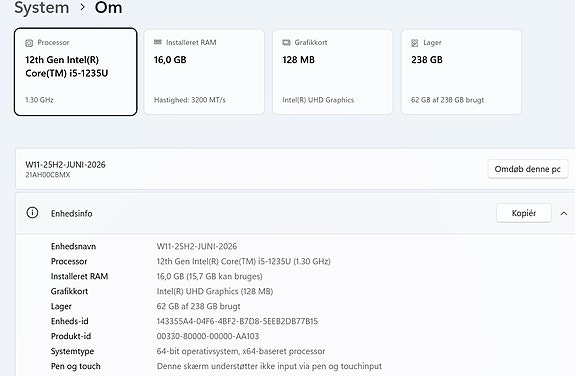
Task: Click the Installeret RAM row label
Action: [x=80, y=276]
